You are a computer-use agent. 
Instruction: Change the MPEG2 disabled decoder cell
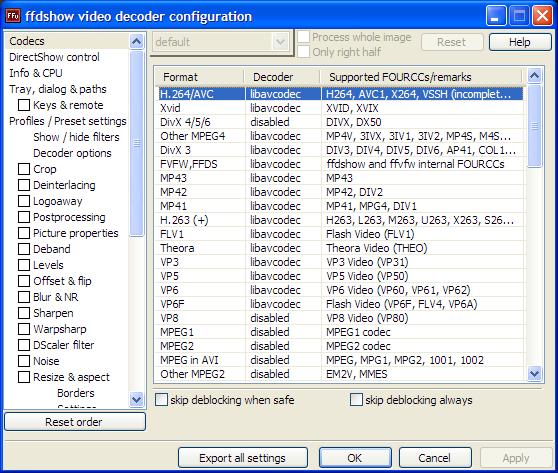coord(283,346)
